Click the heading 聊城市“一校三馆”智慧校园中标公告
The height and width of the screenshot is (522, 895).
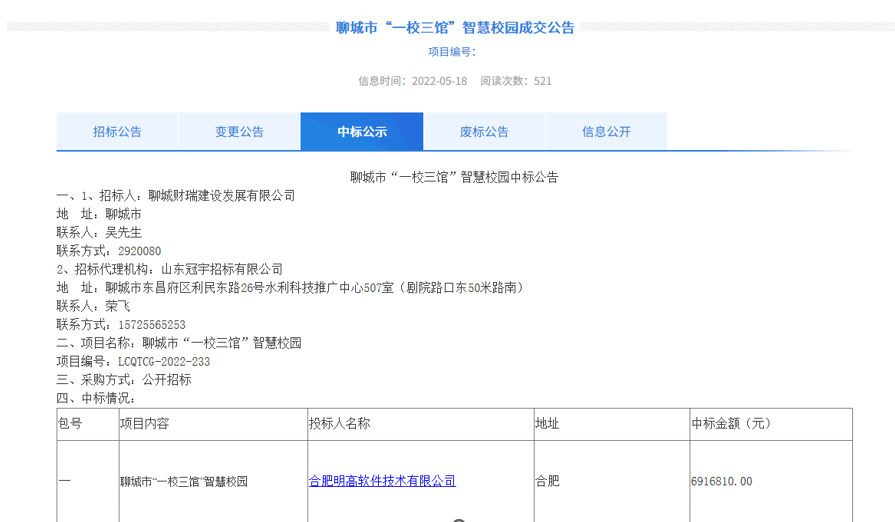(454, 177)
